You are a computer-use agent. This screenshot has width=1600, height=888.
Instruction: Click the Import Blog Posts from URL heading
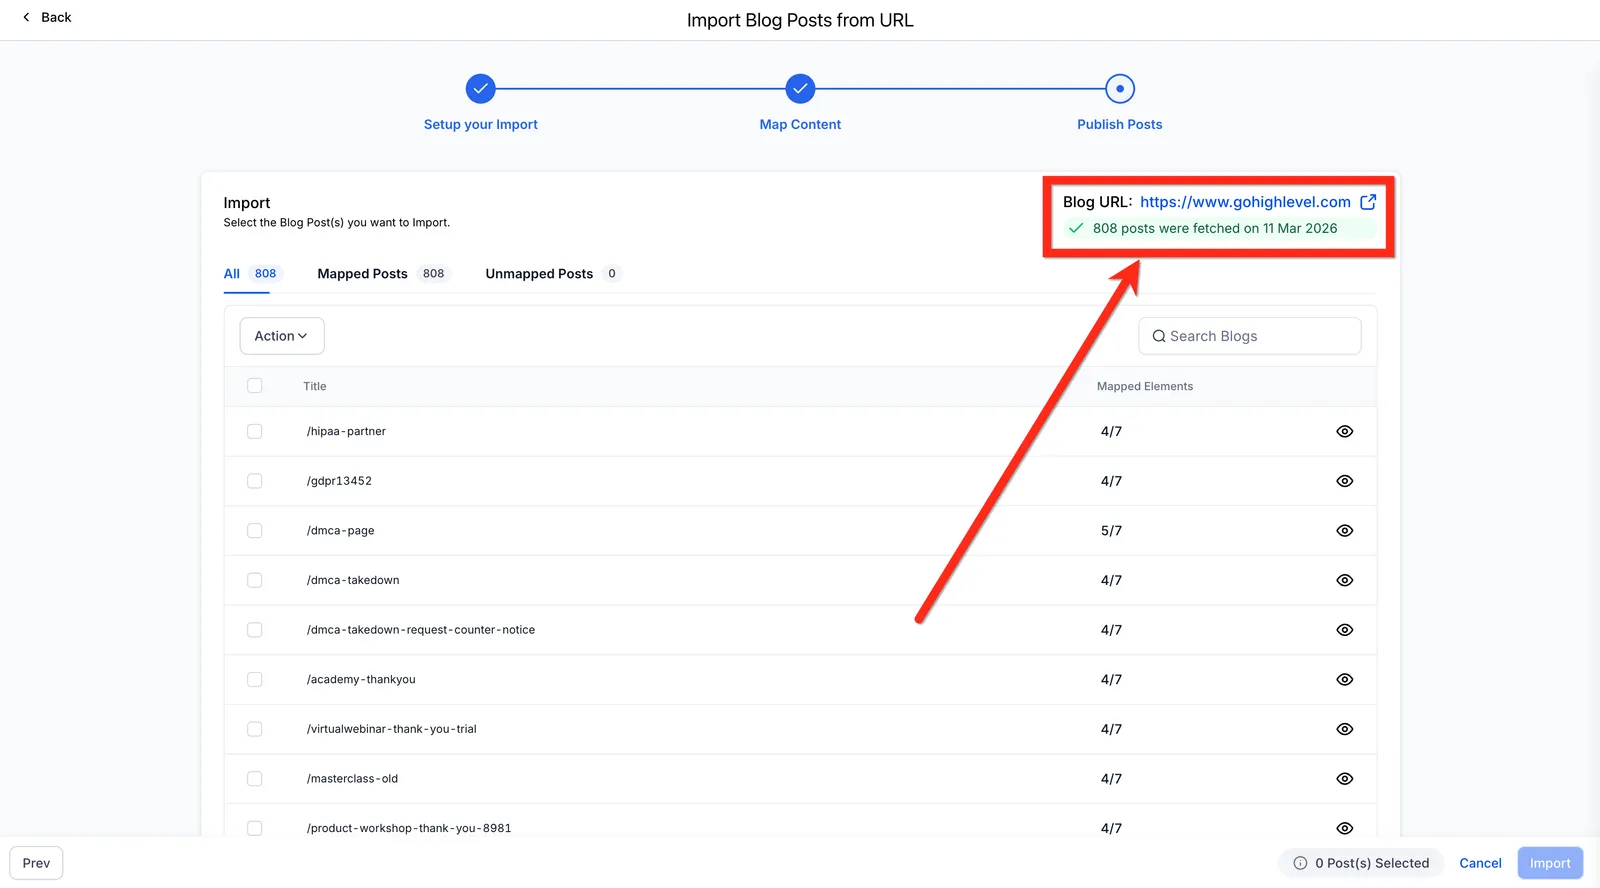coord(800,20)
